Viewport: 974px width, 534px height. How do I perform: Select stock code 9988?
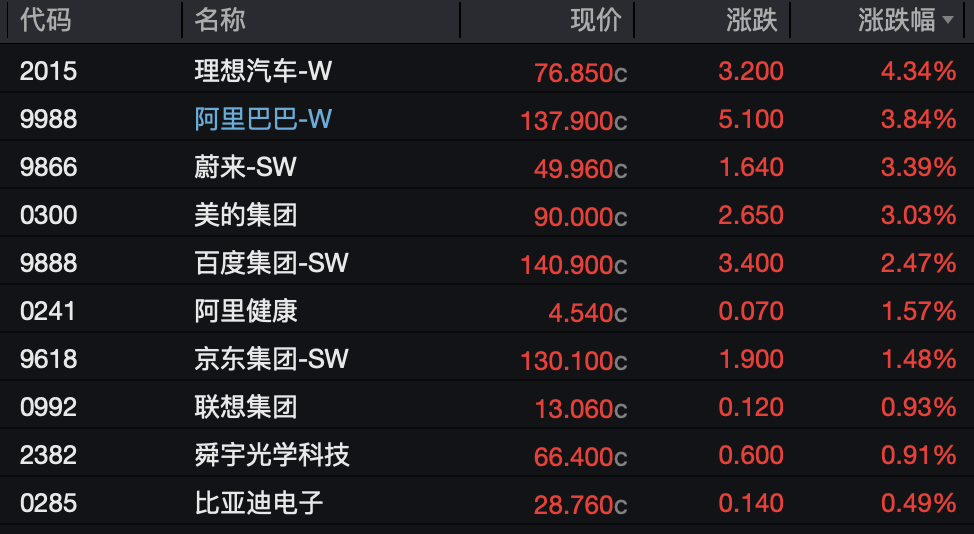point(48,119)
